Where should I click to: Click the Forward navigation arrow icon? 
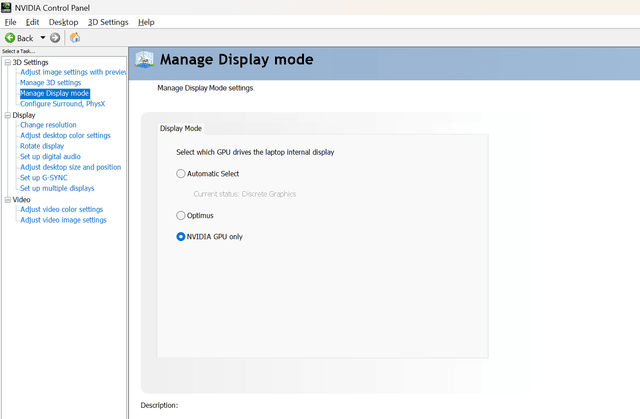coord(55,38)
